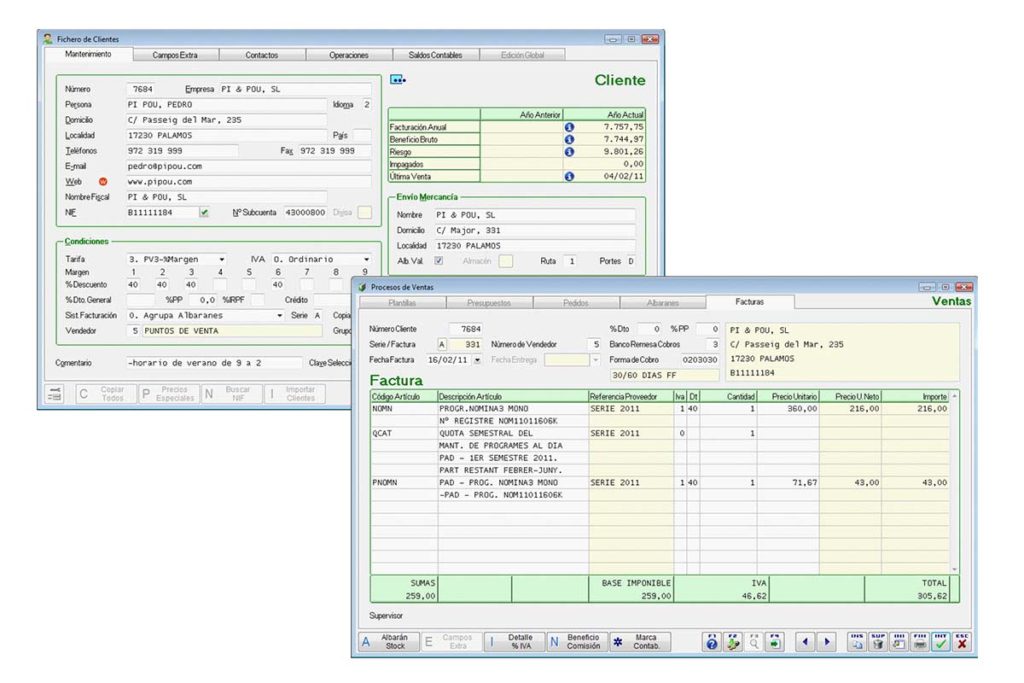This screenshot has width=1024, height=683.
Task: Open settings wrench icon in Fichero de Clientes
Action: [x=55, y=394]
